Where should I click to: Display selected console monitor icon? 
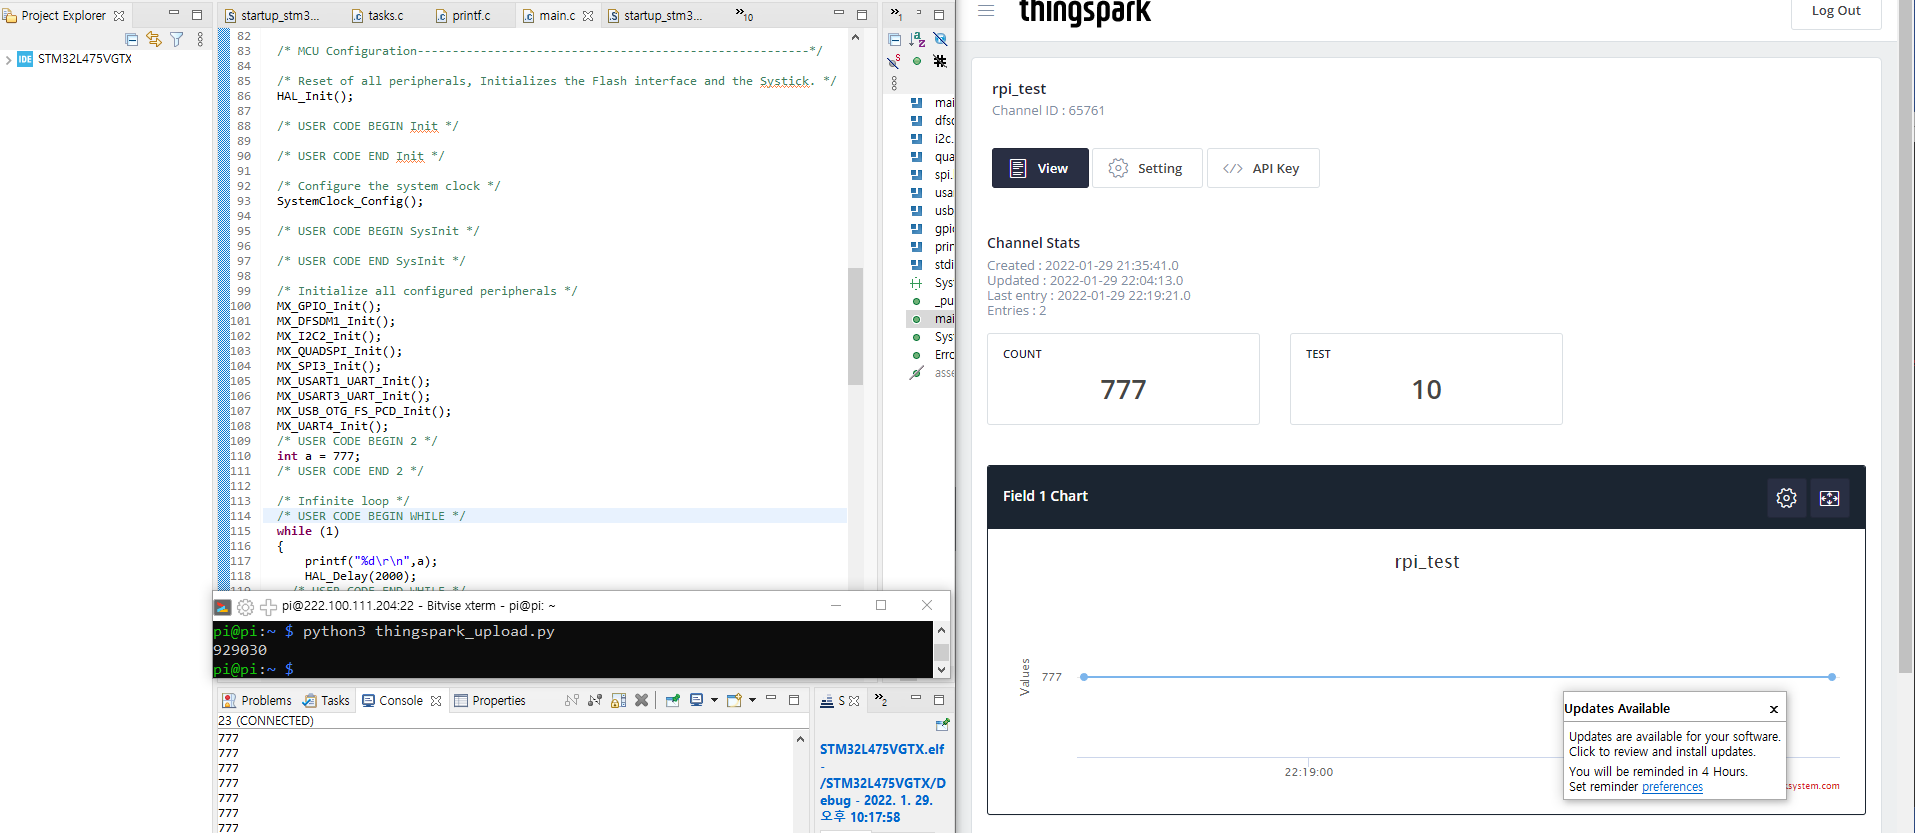(696, 700)
